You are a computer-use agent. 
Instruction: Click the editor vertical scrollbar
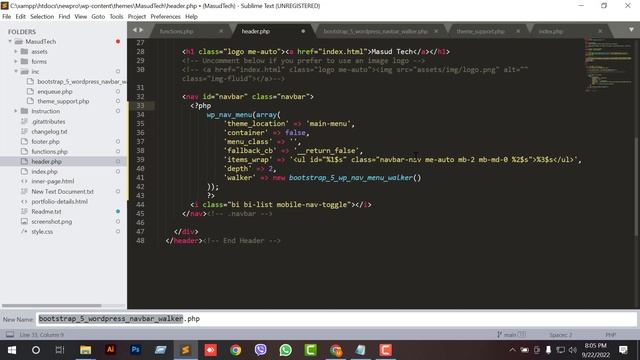click(x=636, y=186)
